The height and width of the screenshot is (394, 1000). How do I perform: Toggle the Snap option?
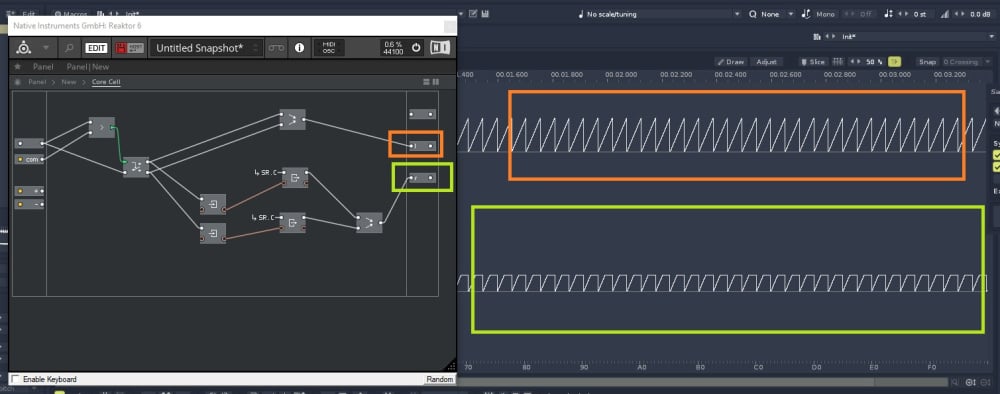[927, 62]
